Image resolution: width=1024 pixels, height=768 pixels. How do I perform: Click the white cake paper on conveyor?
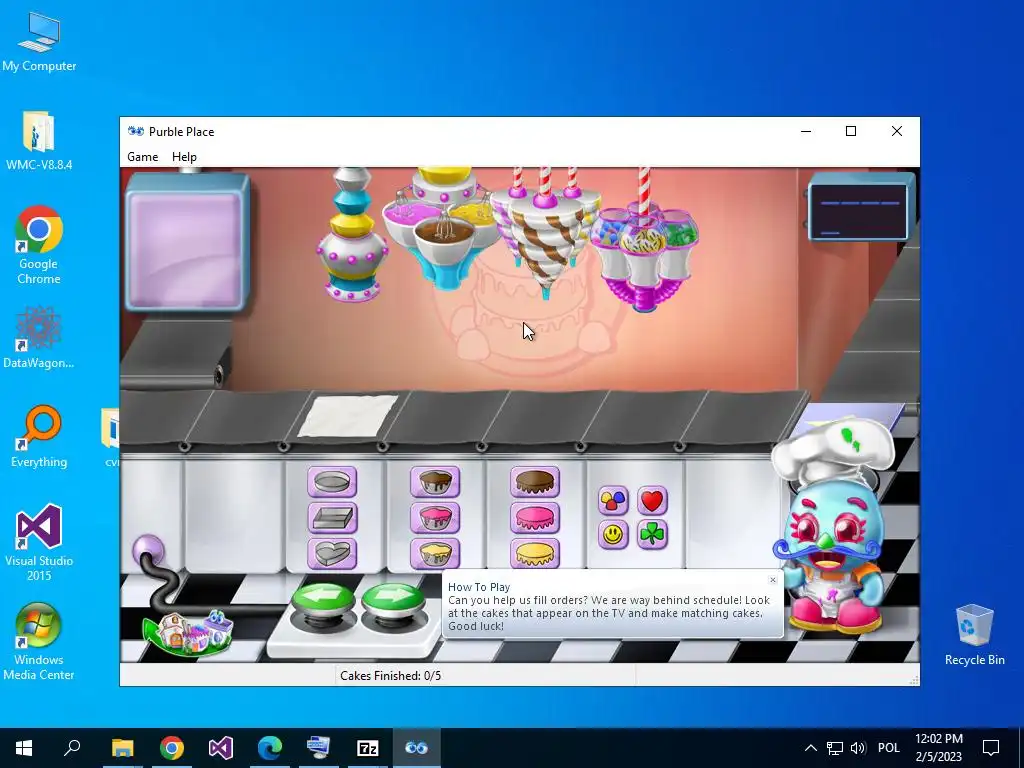(x=348, y=415)
